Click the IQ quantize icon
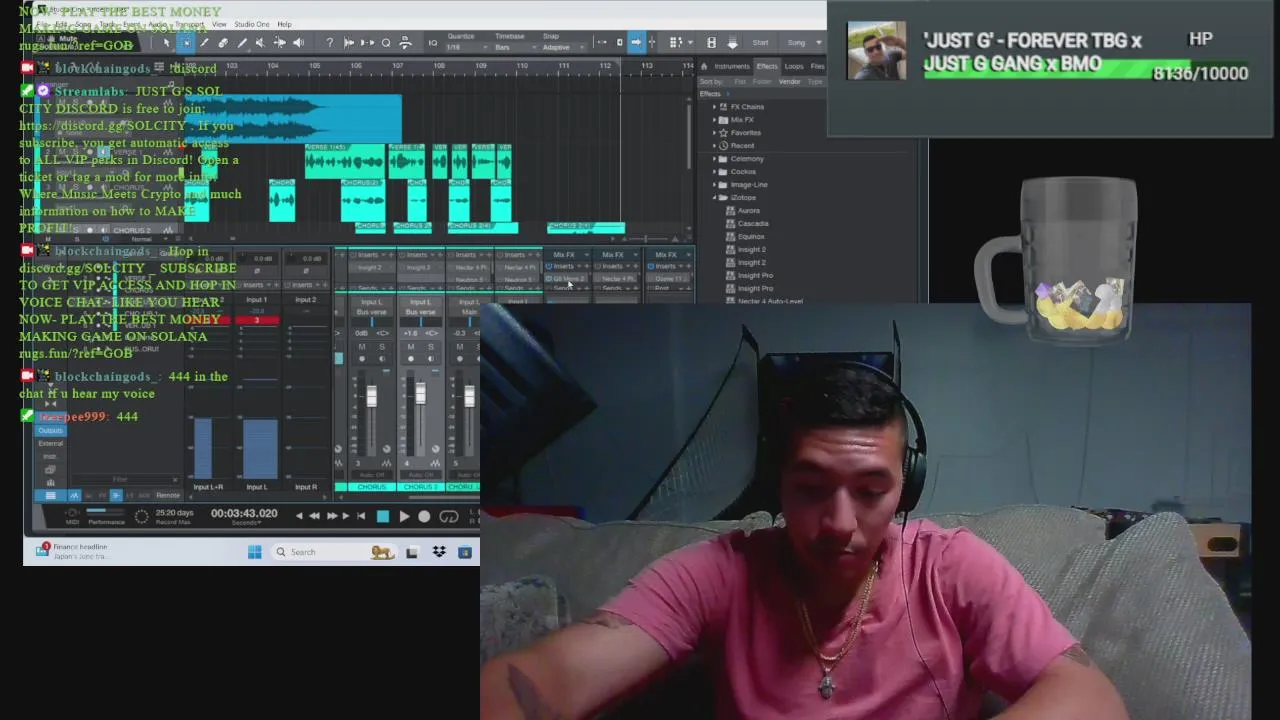 point(433,43)
